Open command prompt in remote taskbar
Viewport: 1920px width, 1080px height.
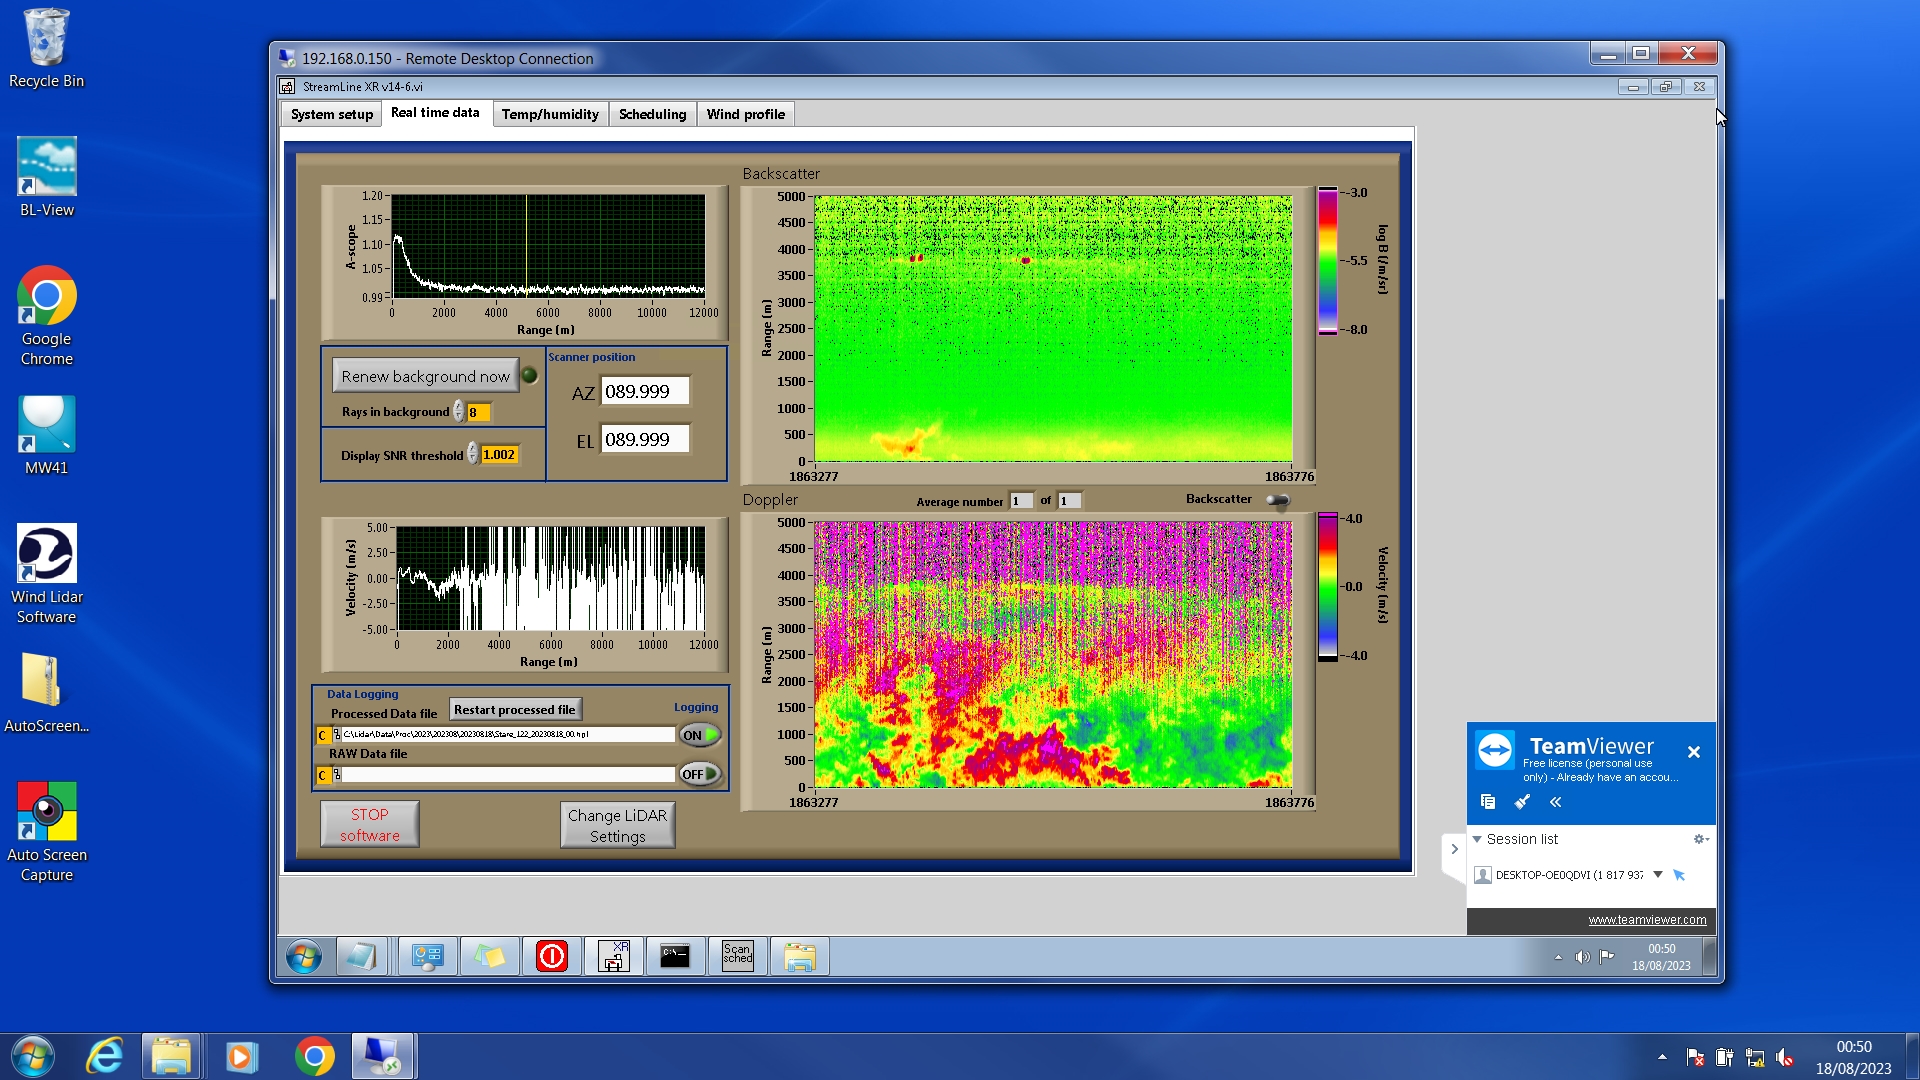pos(675,957)
